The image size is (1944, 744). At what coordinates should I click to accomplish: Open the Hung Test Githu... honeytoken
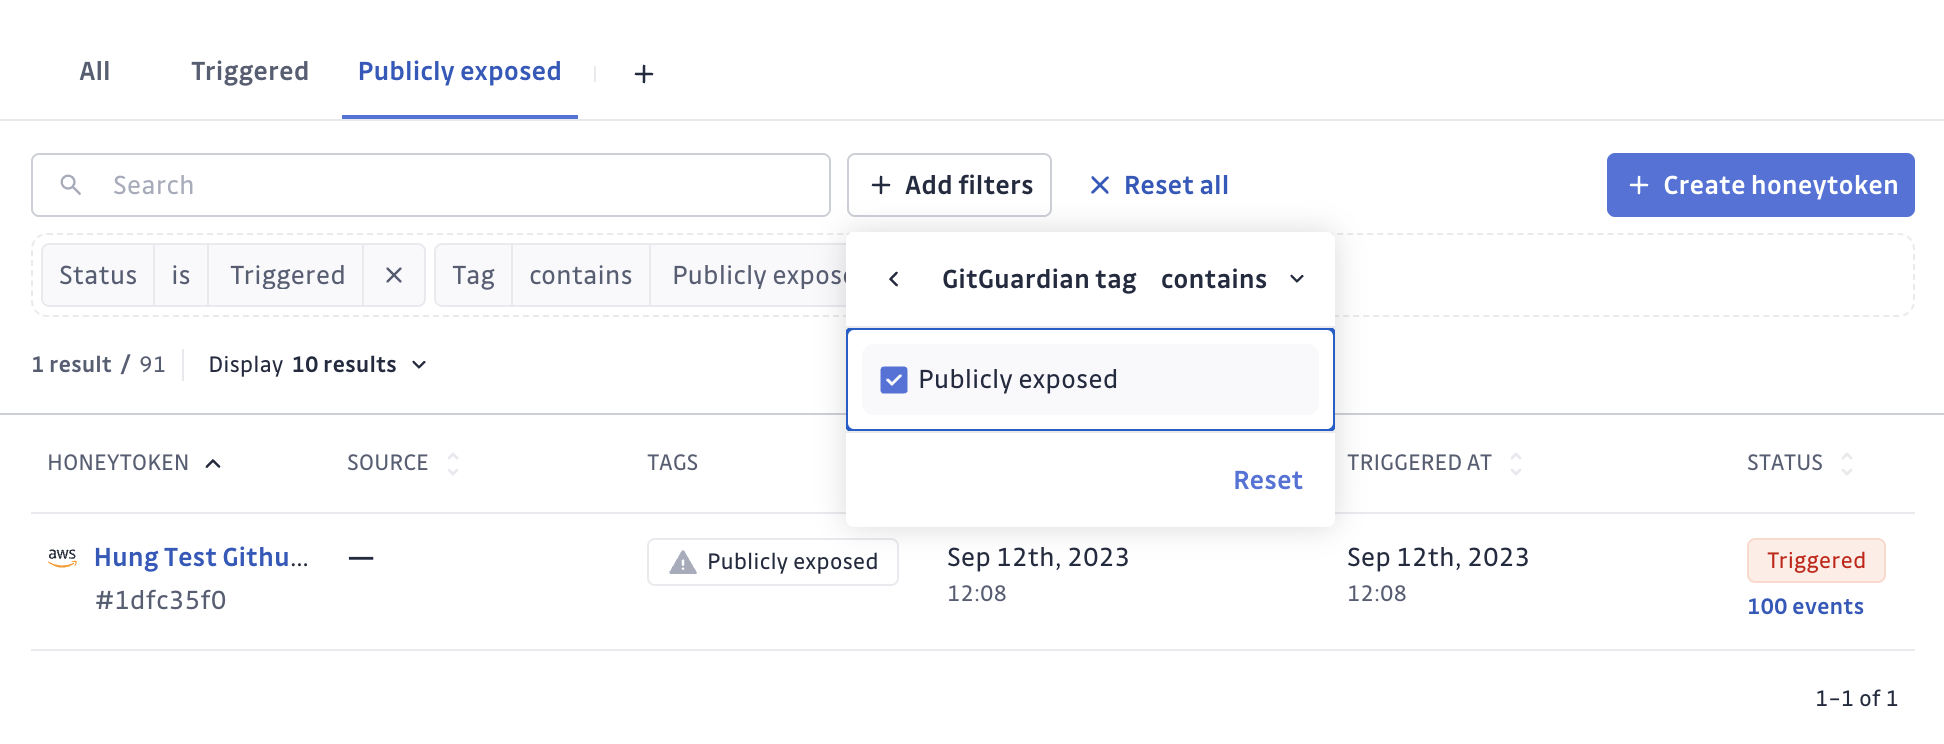(201, 557)
